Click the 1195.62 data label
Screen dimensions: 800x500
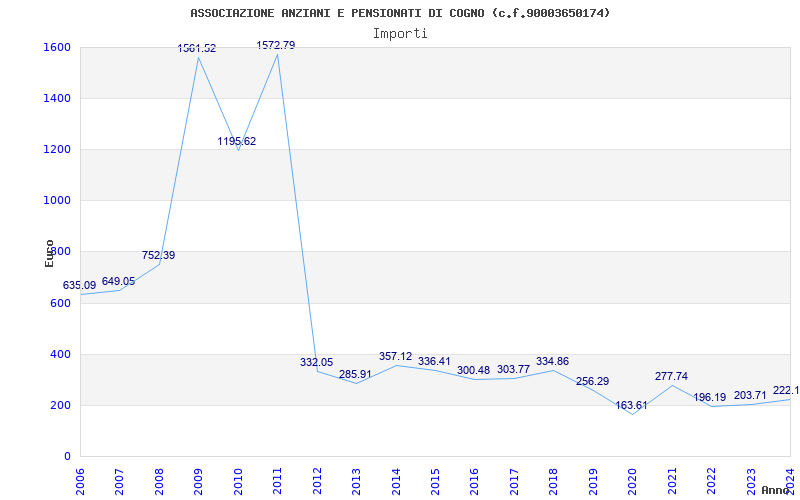237,141
